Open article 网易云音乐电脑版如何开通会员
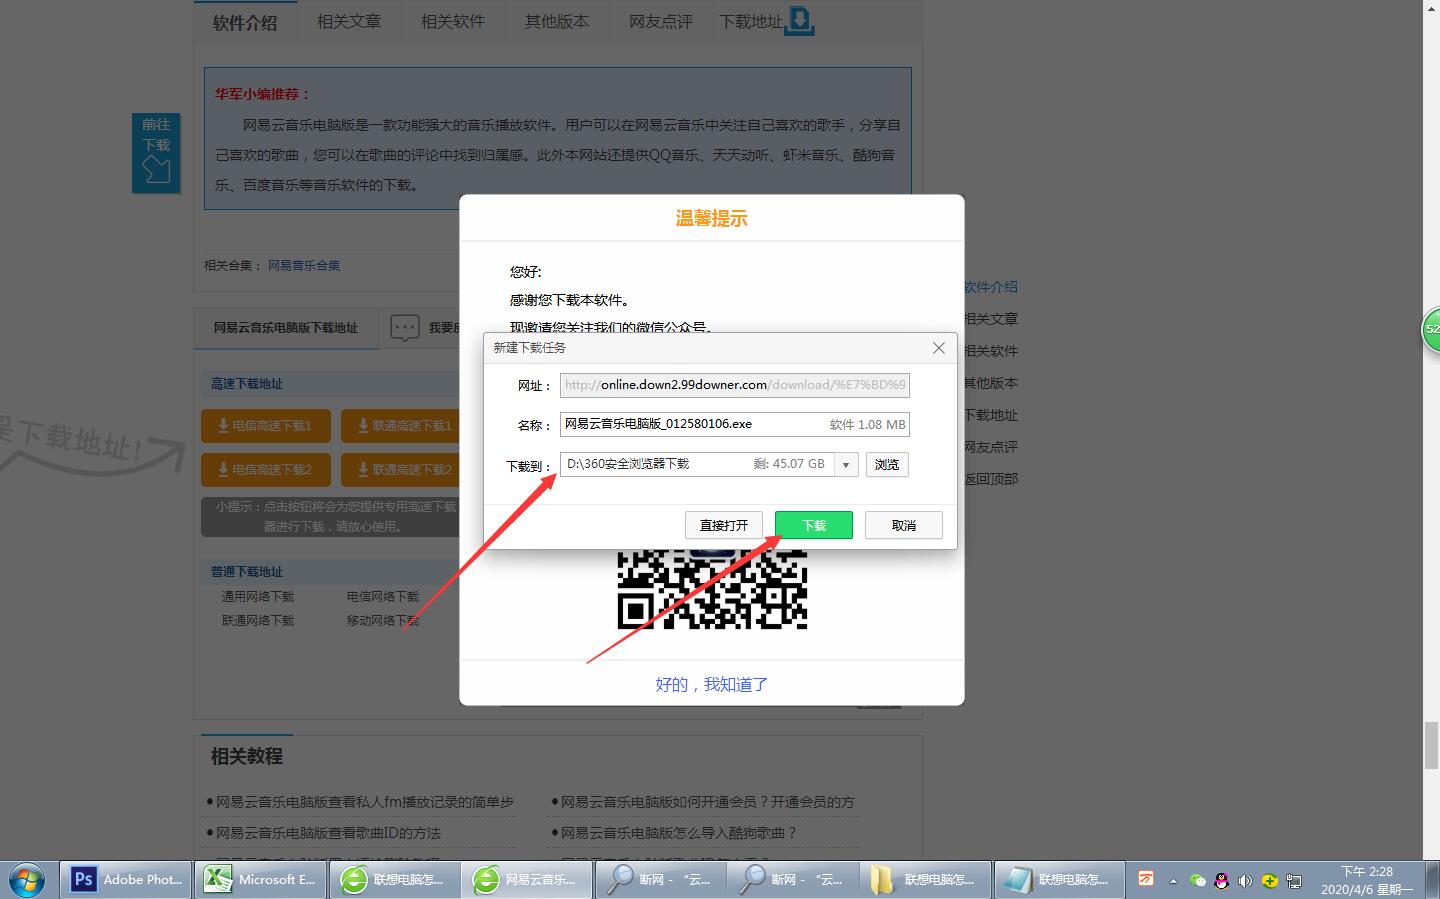 (708, 802)
